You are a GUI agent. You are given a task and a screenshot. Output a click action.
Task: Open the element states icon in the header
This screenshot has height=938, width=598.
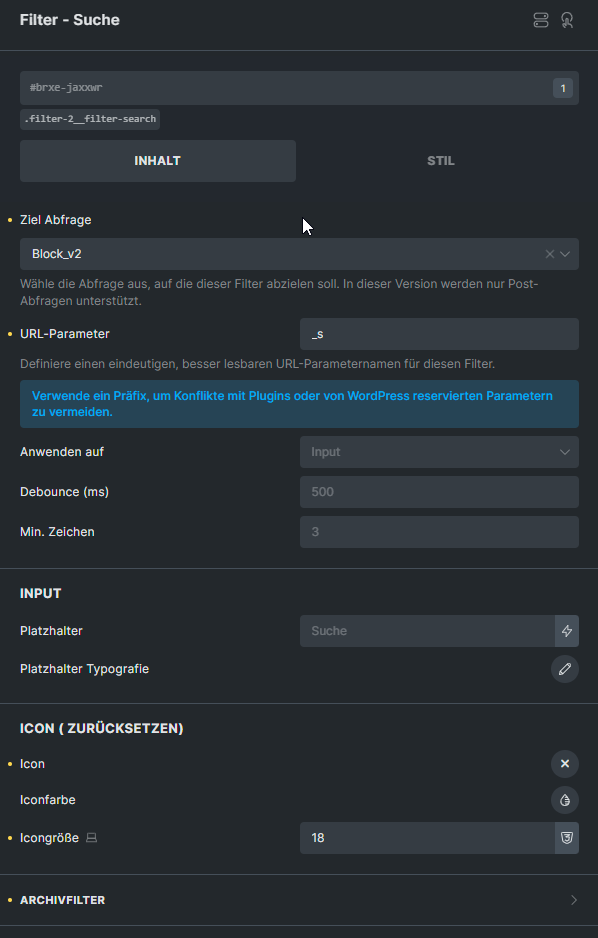567,20
